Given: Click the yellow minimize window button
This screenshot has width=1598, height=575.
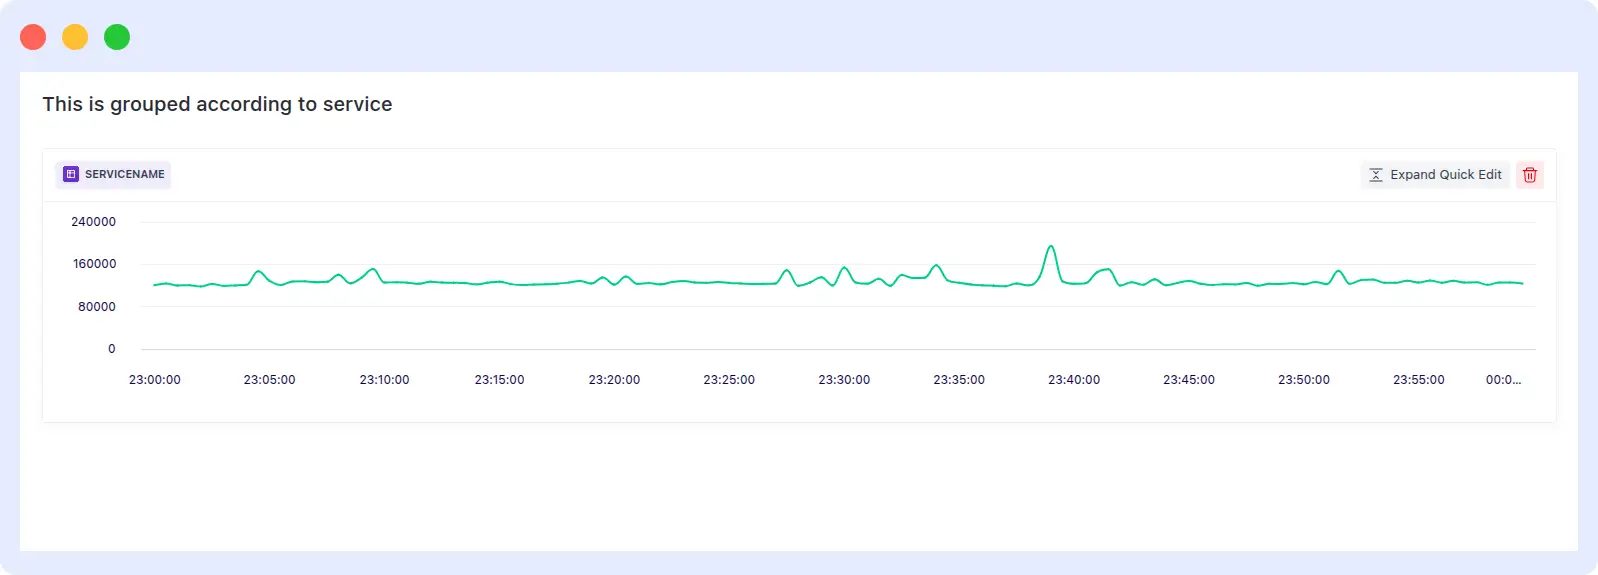Looking at the screenshot, I should (75, 37).
